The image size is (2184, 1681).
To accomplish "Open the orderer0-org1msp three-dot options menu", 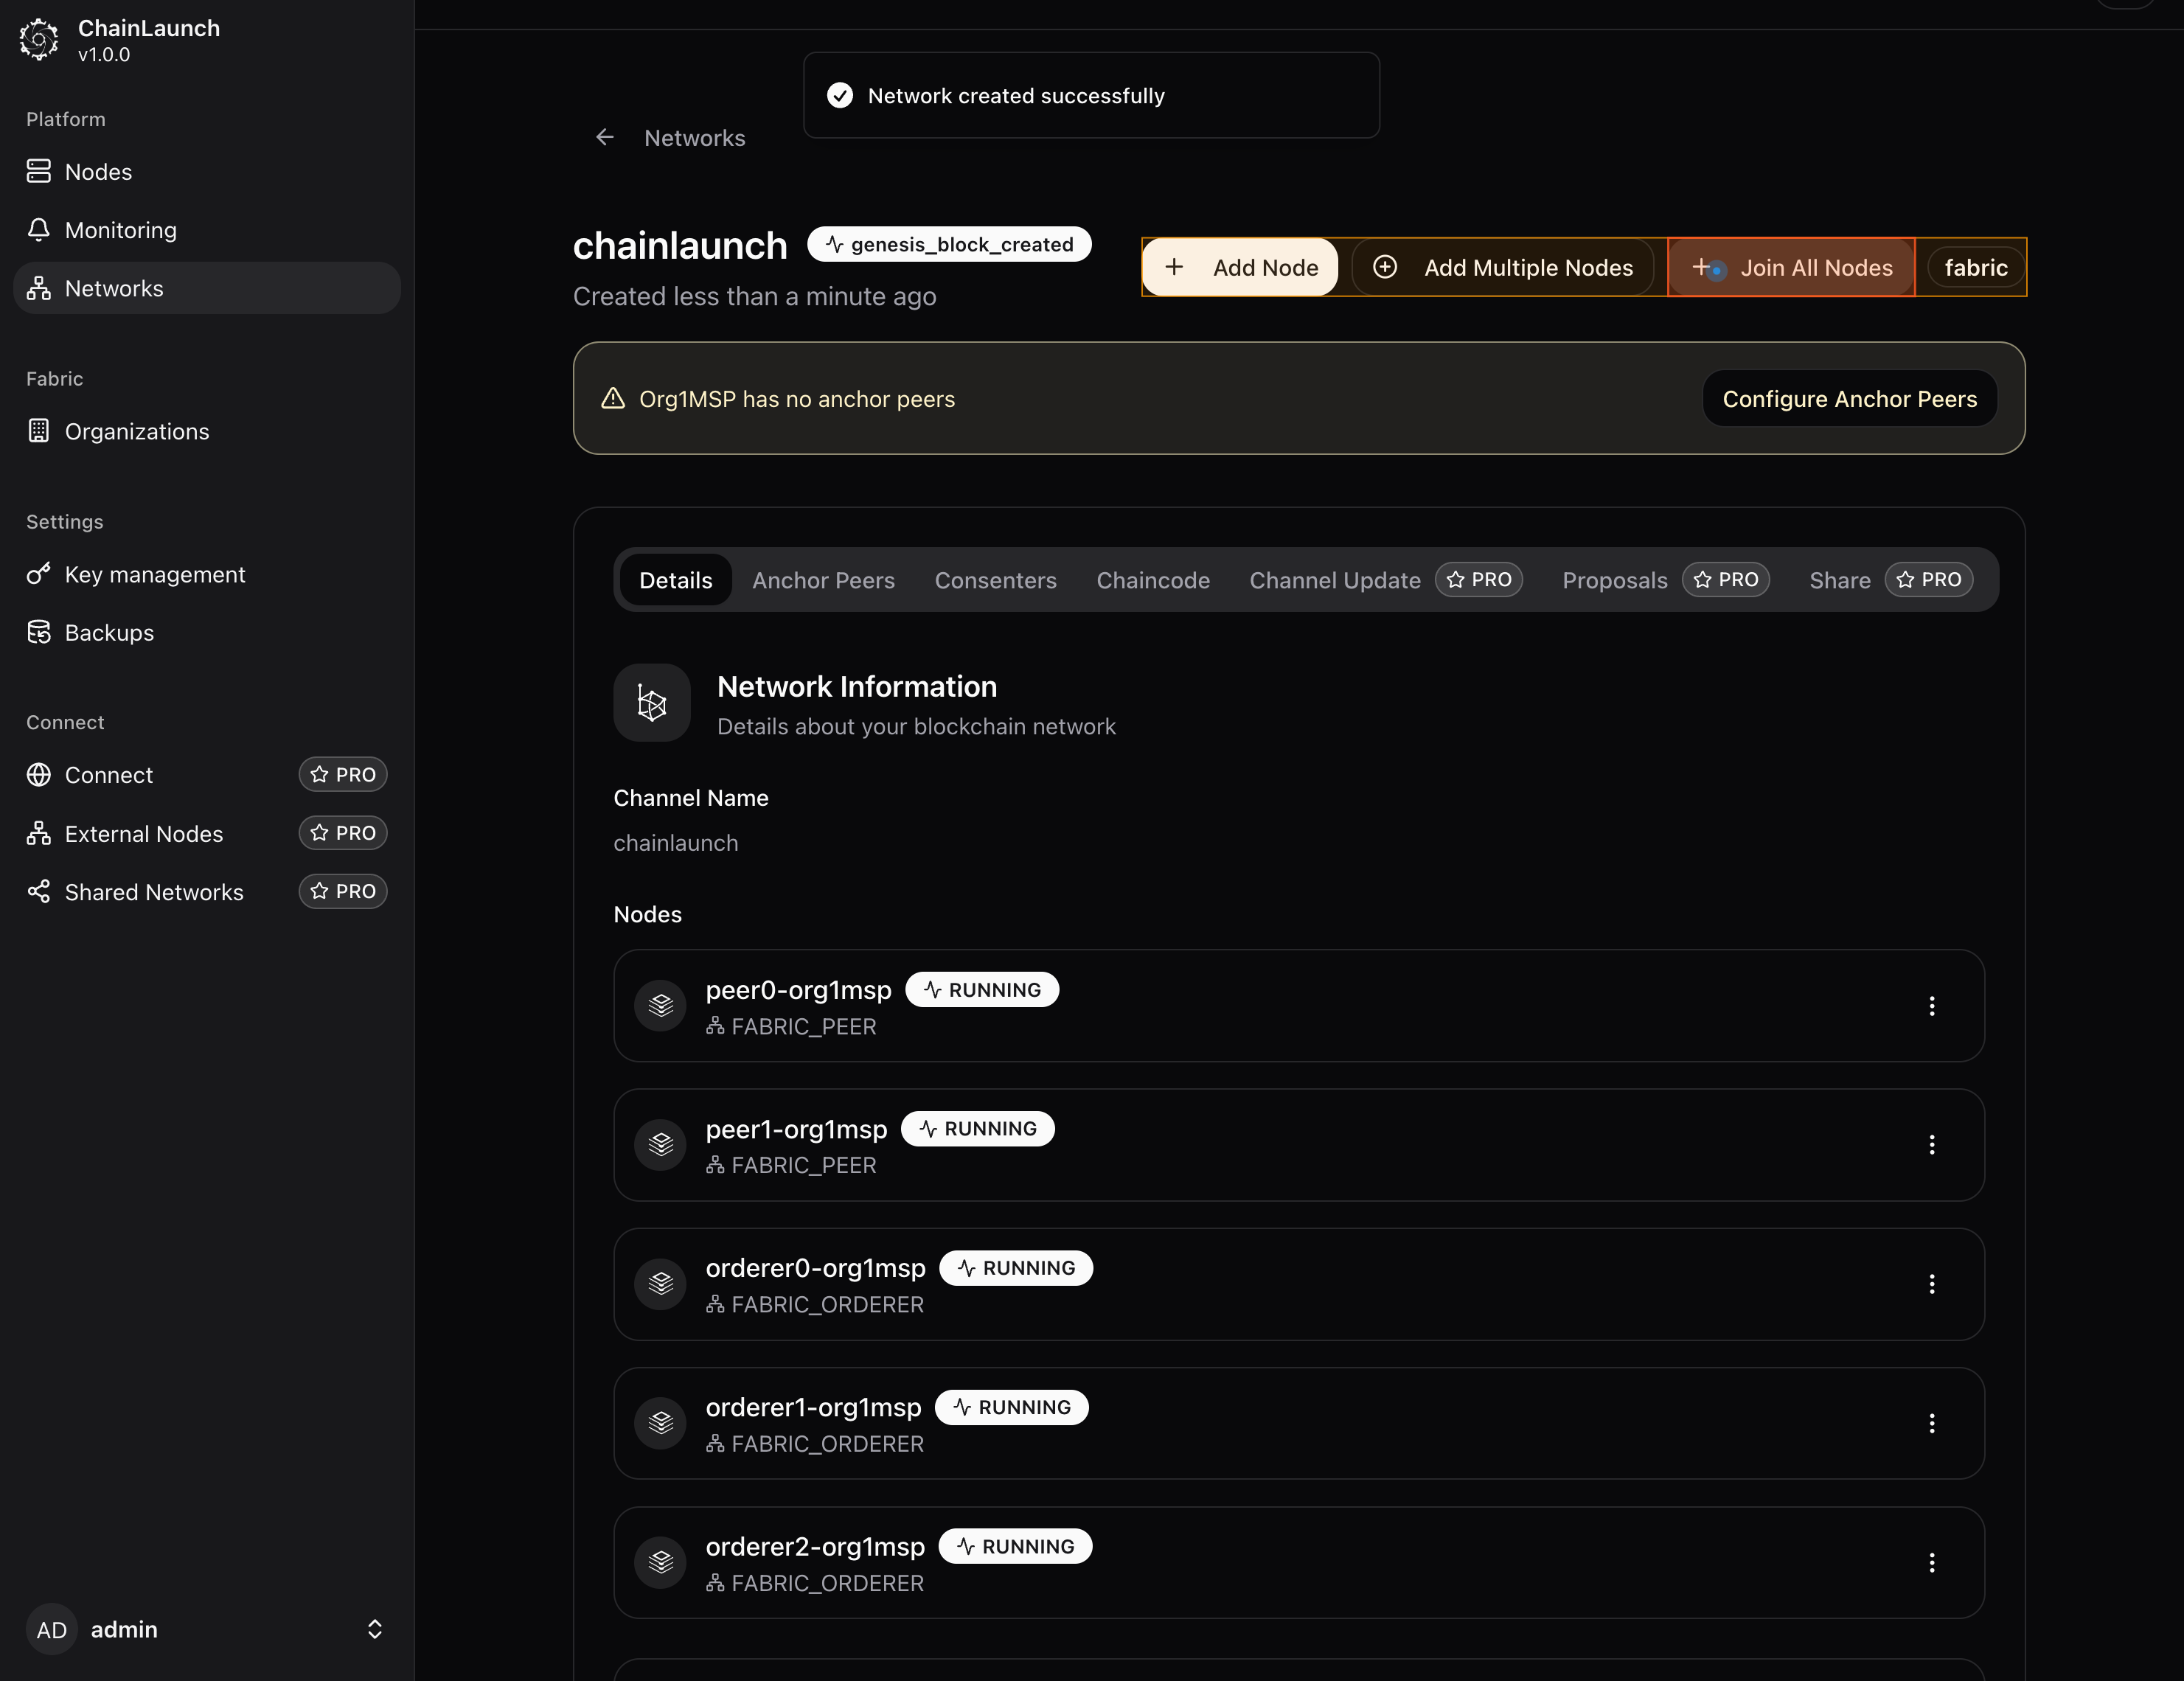I will [1931, 1284].
